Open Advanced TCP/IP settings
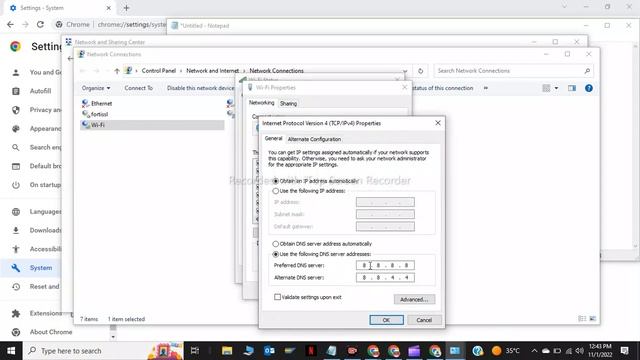Viewport: 640px width, 360px height. [x=414, y=299]
